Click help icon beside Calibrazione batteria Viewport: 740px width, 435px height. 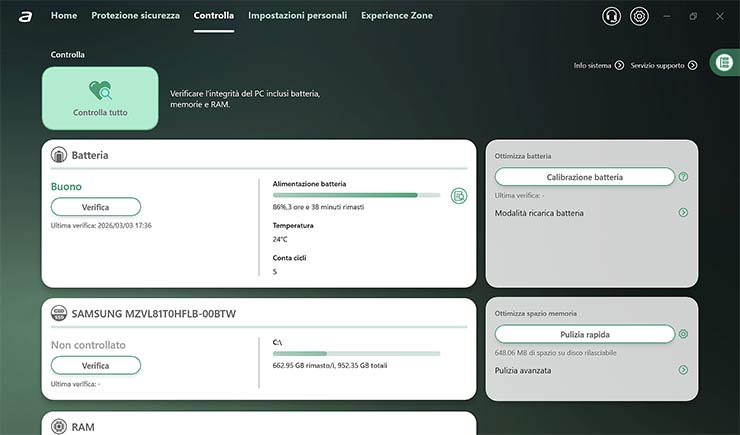coord(683,177)
